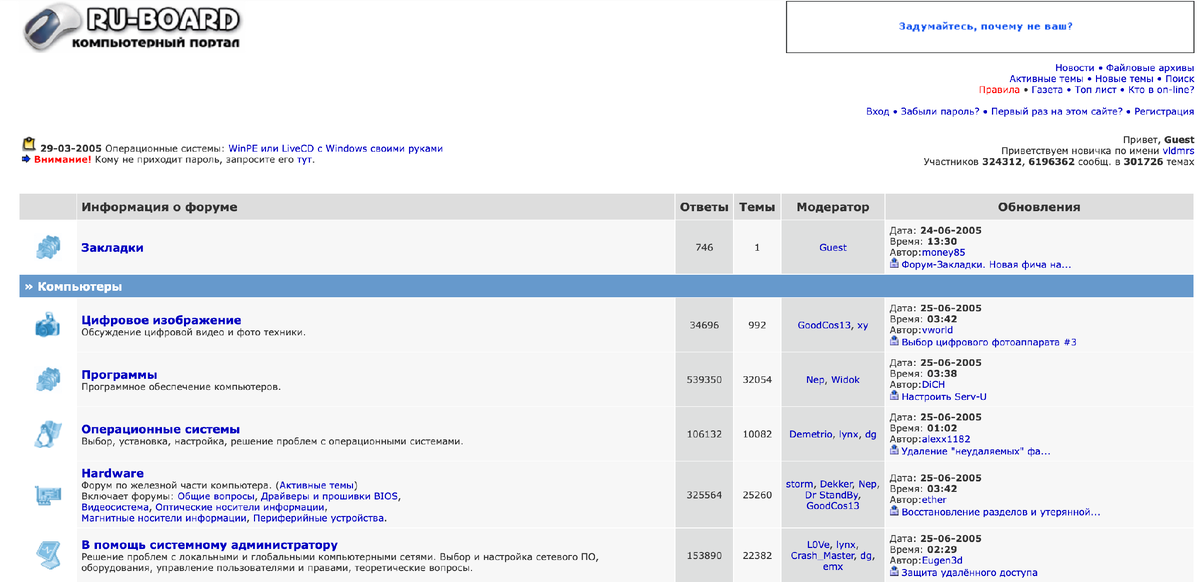
Task: Click author vworld link
Action: coord(937,330)
